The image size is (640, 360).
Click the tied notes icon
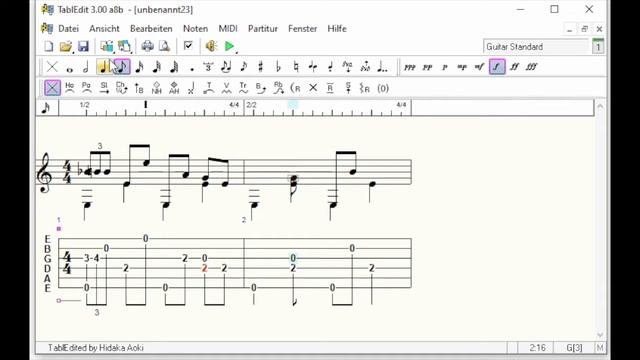pyautogui.click(x=226, y=67)
